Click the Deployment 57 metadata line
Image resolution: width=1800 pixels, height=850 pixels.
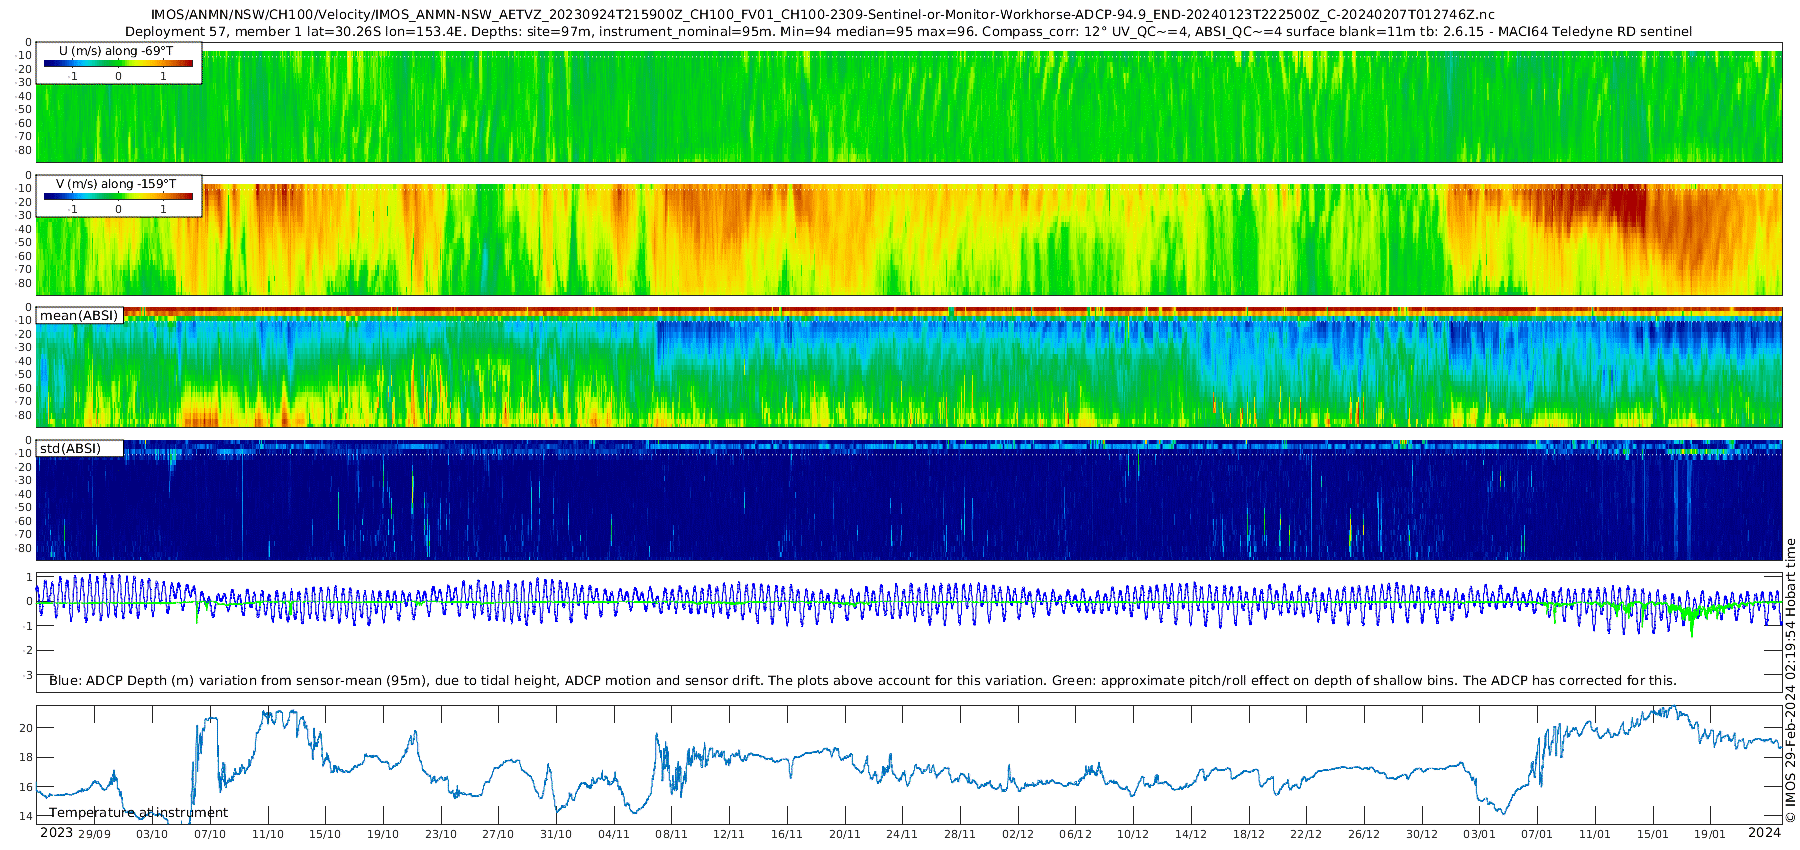pos(909,32)
